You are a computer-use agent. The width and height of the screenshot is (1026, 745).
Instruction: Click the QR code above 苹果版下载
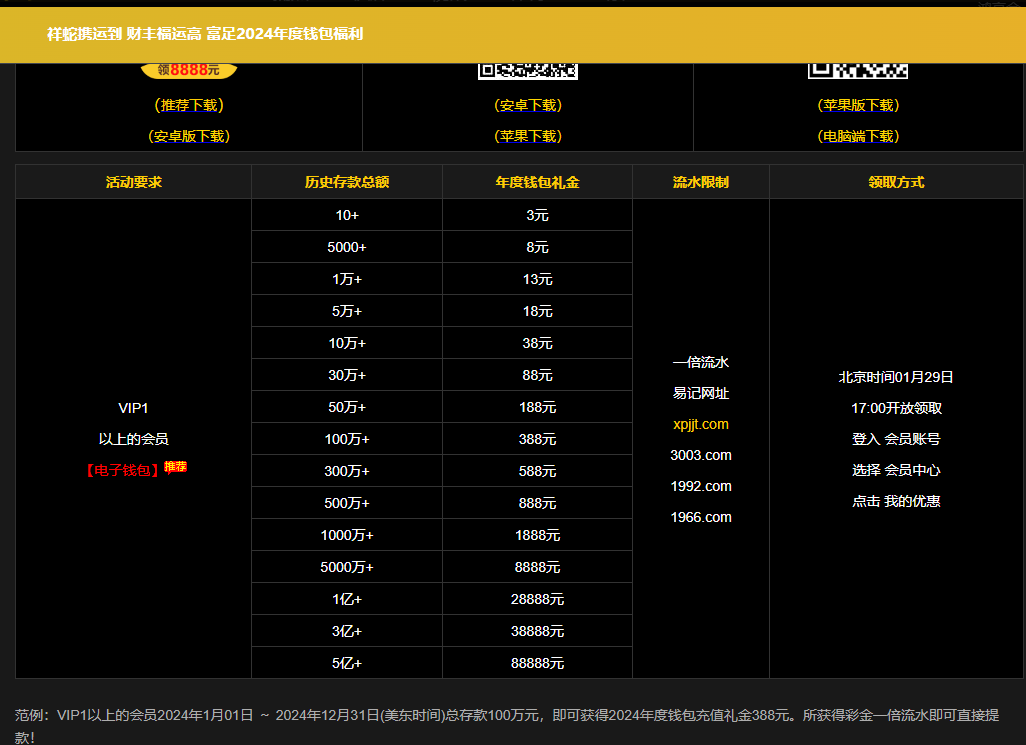click(x=858, y=71)
